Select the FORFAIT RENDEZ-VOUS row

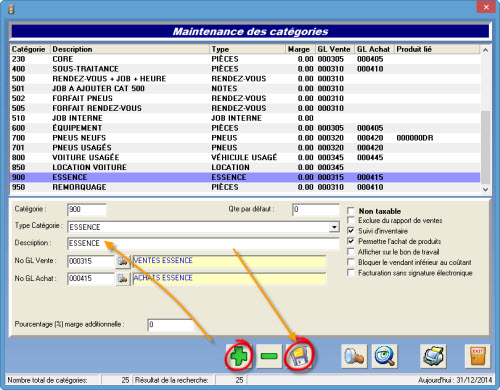(245, 108)
